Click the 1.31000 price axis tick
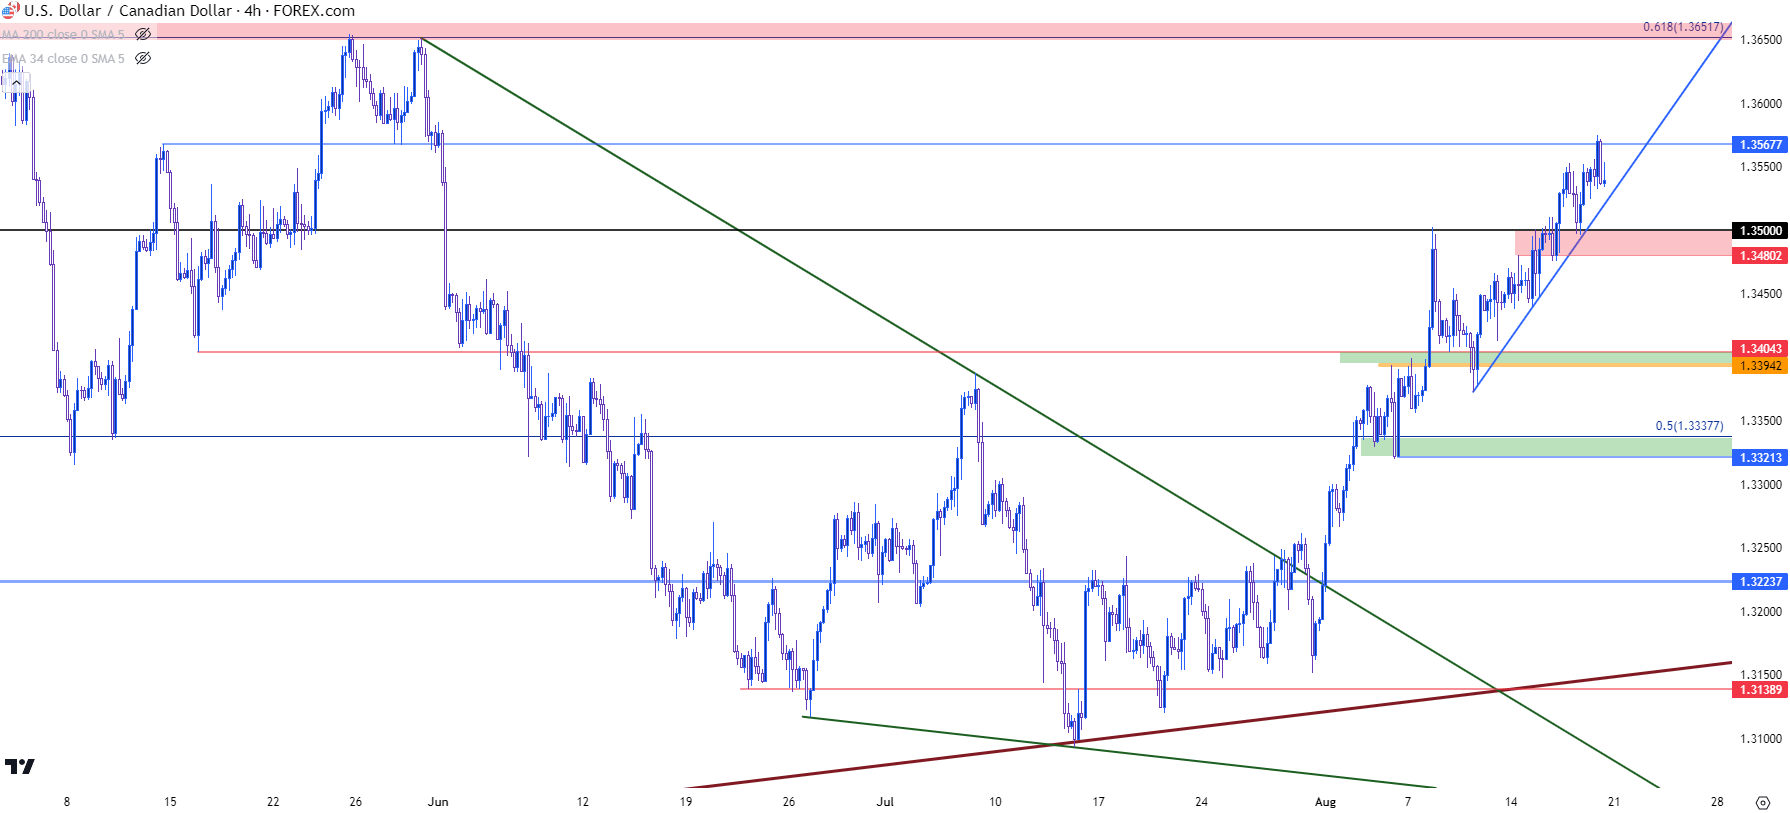Image resolution: width=1790 pixels, height=813 pixels. click(1761, 739)
